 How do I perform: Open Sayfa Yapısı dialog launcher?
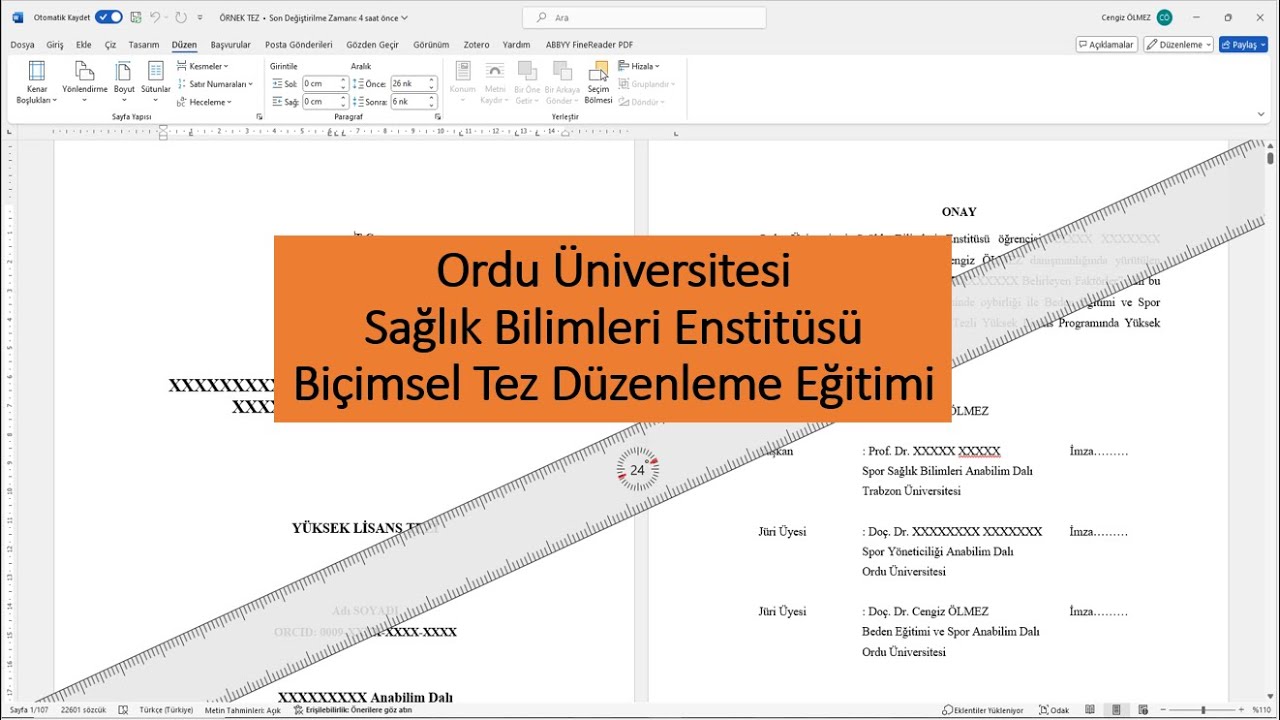click(259, 117)
